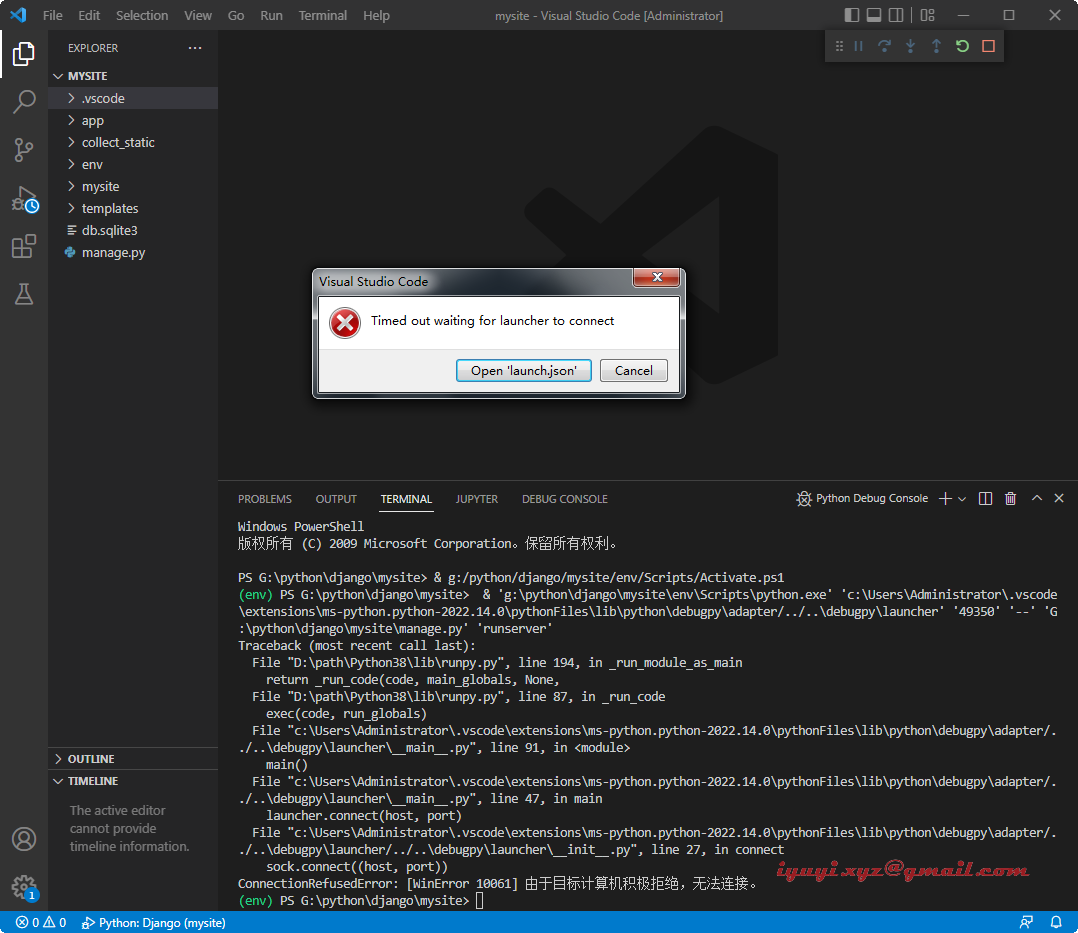Viewport: 1078px width, 933px height.
Task: Open the Extensions view
Action: [24, 246]
